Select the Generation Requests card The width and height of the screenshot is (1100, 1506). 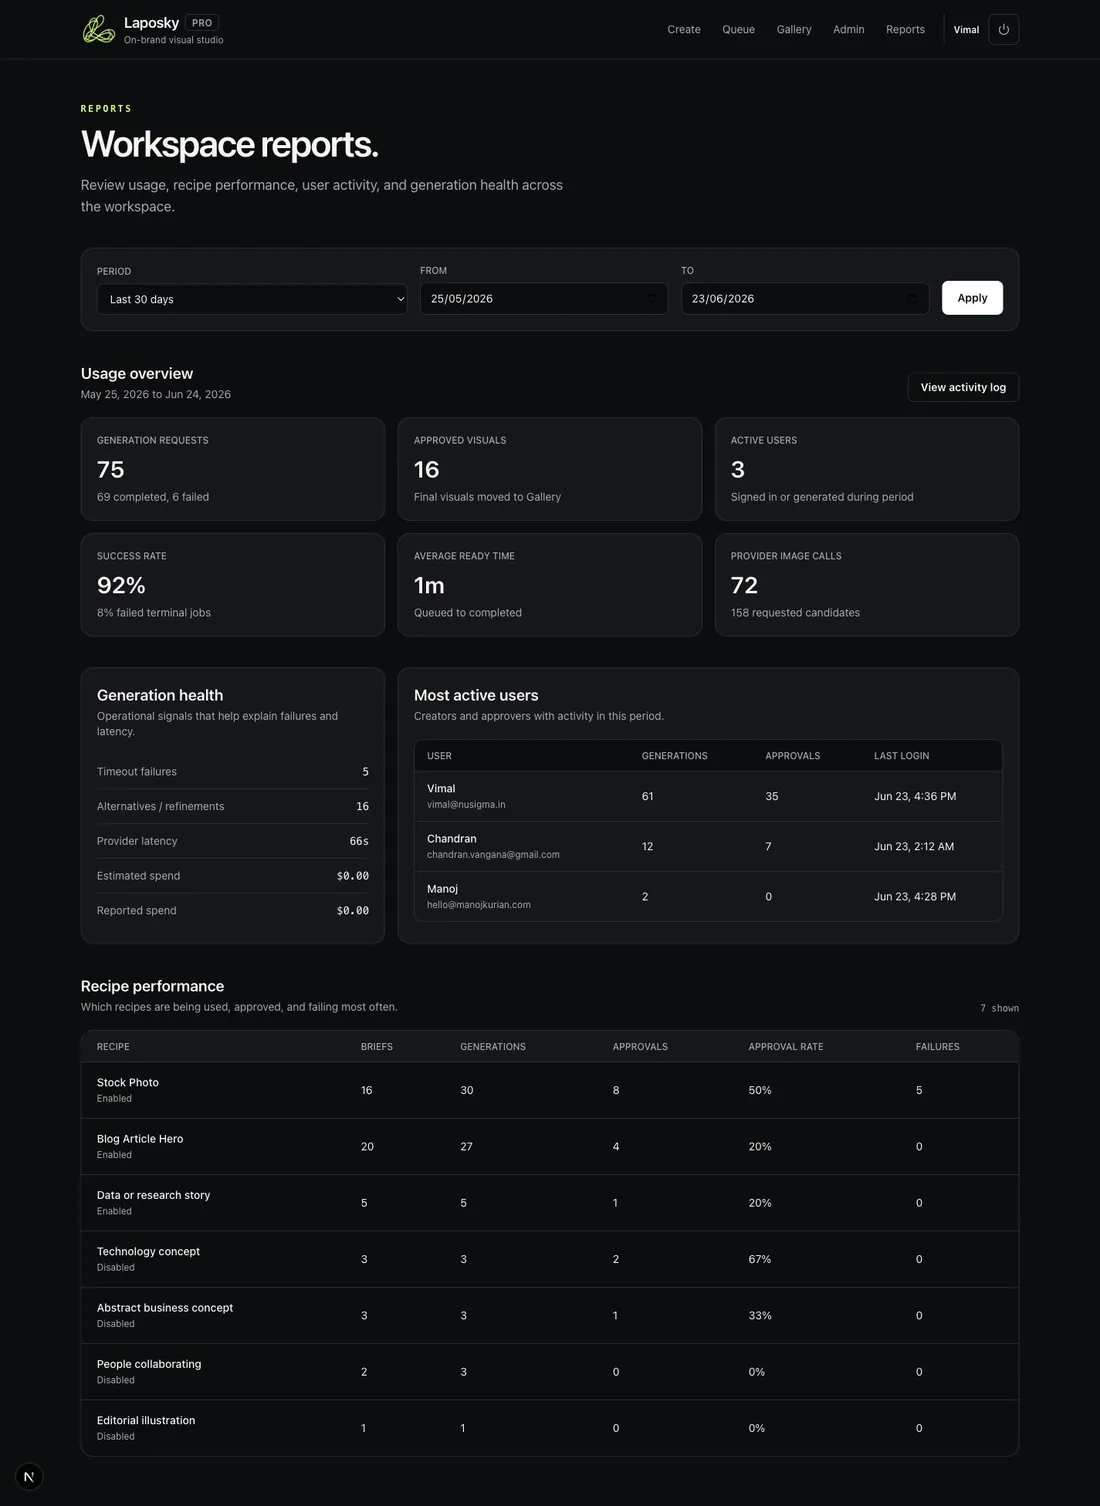click(233, 469)
